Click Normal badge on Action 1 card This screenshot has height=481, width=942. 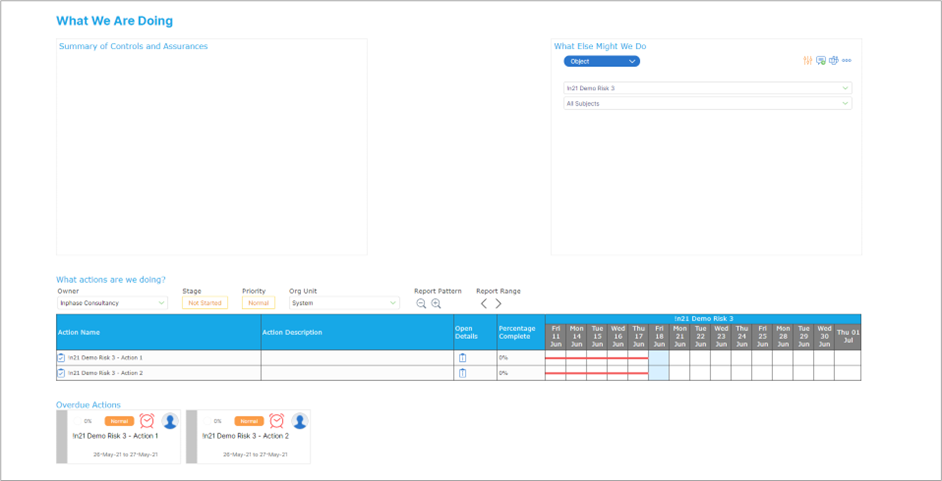point(119,421)
